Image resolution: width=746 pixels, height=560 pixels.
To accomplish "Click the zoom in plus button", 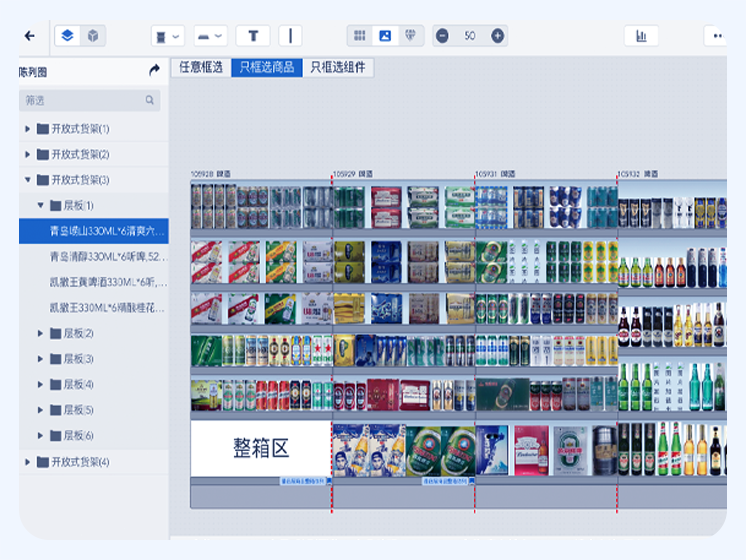I will (497, 36).
